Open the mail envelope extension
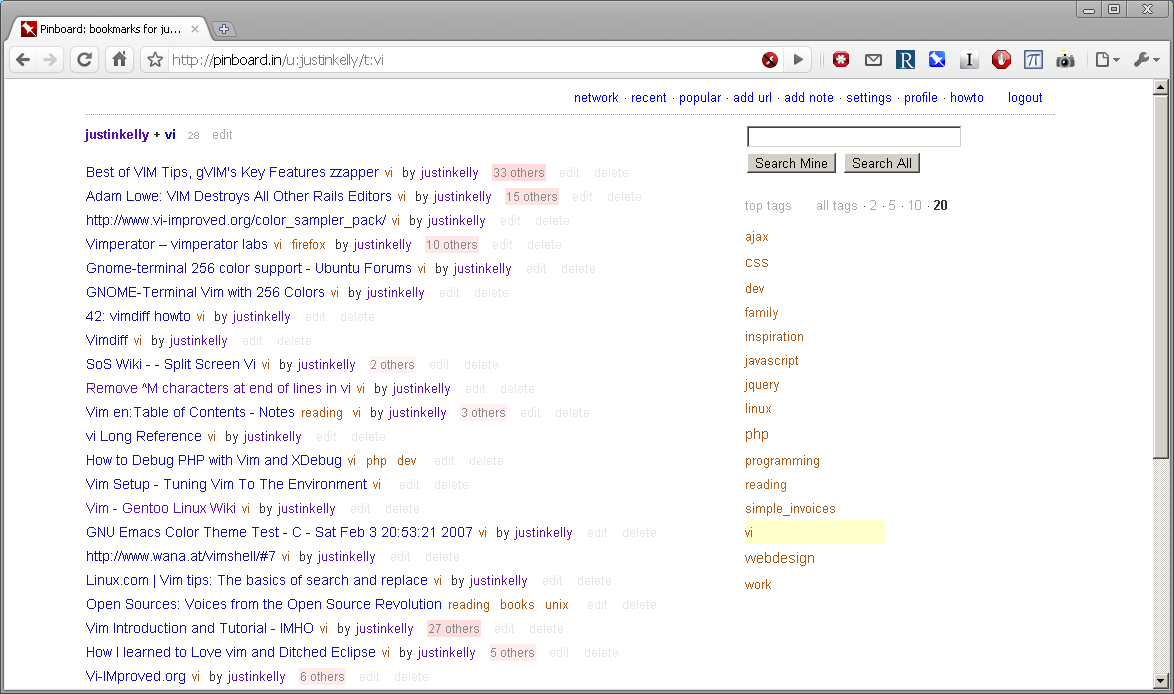Image resolution: width=1174 pixels, height=694 pixels. [x=873, y=60]
